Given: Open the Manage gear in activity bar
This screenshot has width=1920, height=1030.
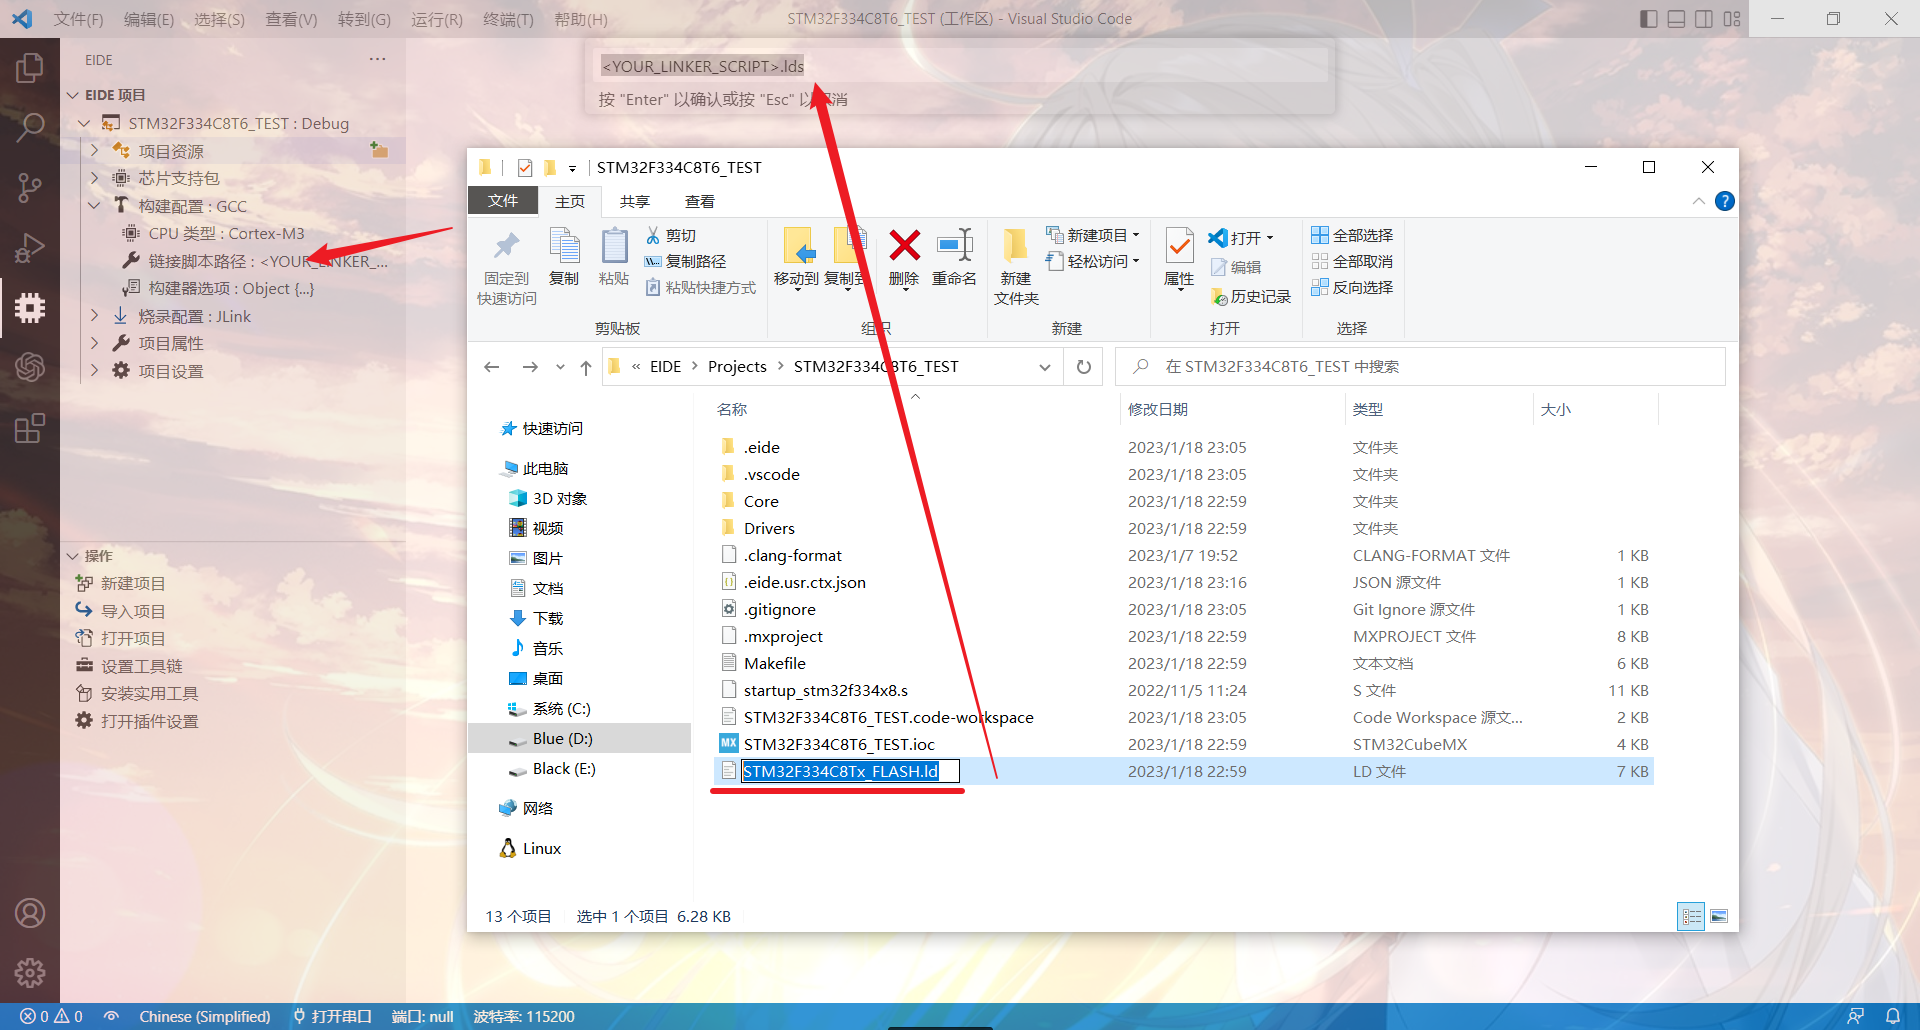Looking at the screenshot, I should click(x=30, y=972).
